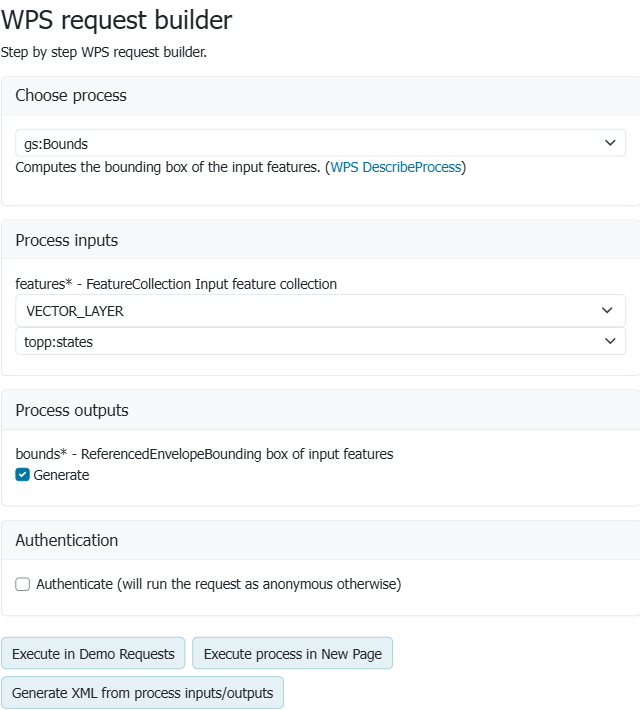Click the Process outputs section header

point(72,410)
